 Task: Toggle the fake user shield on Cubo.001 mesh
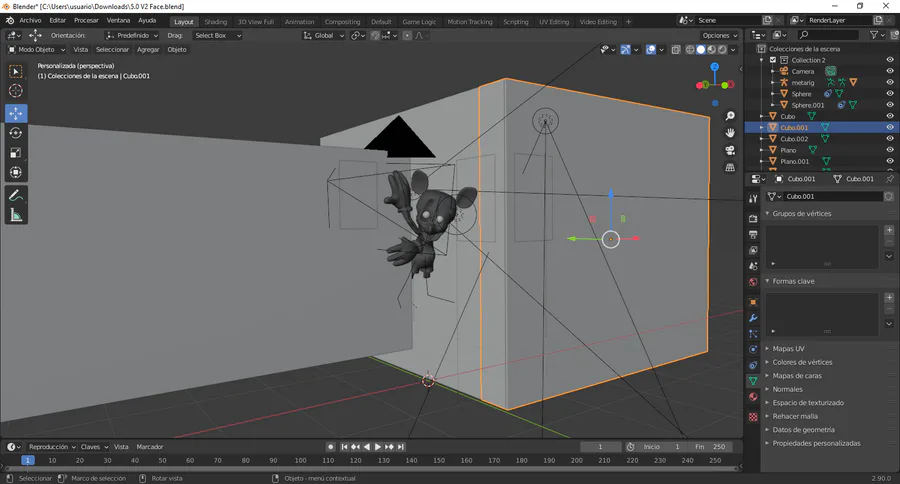889,196
